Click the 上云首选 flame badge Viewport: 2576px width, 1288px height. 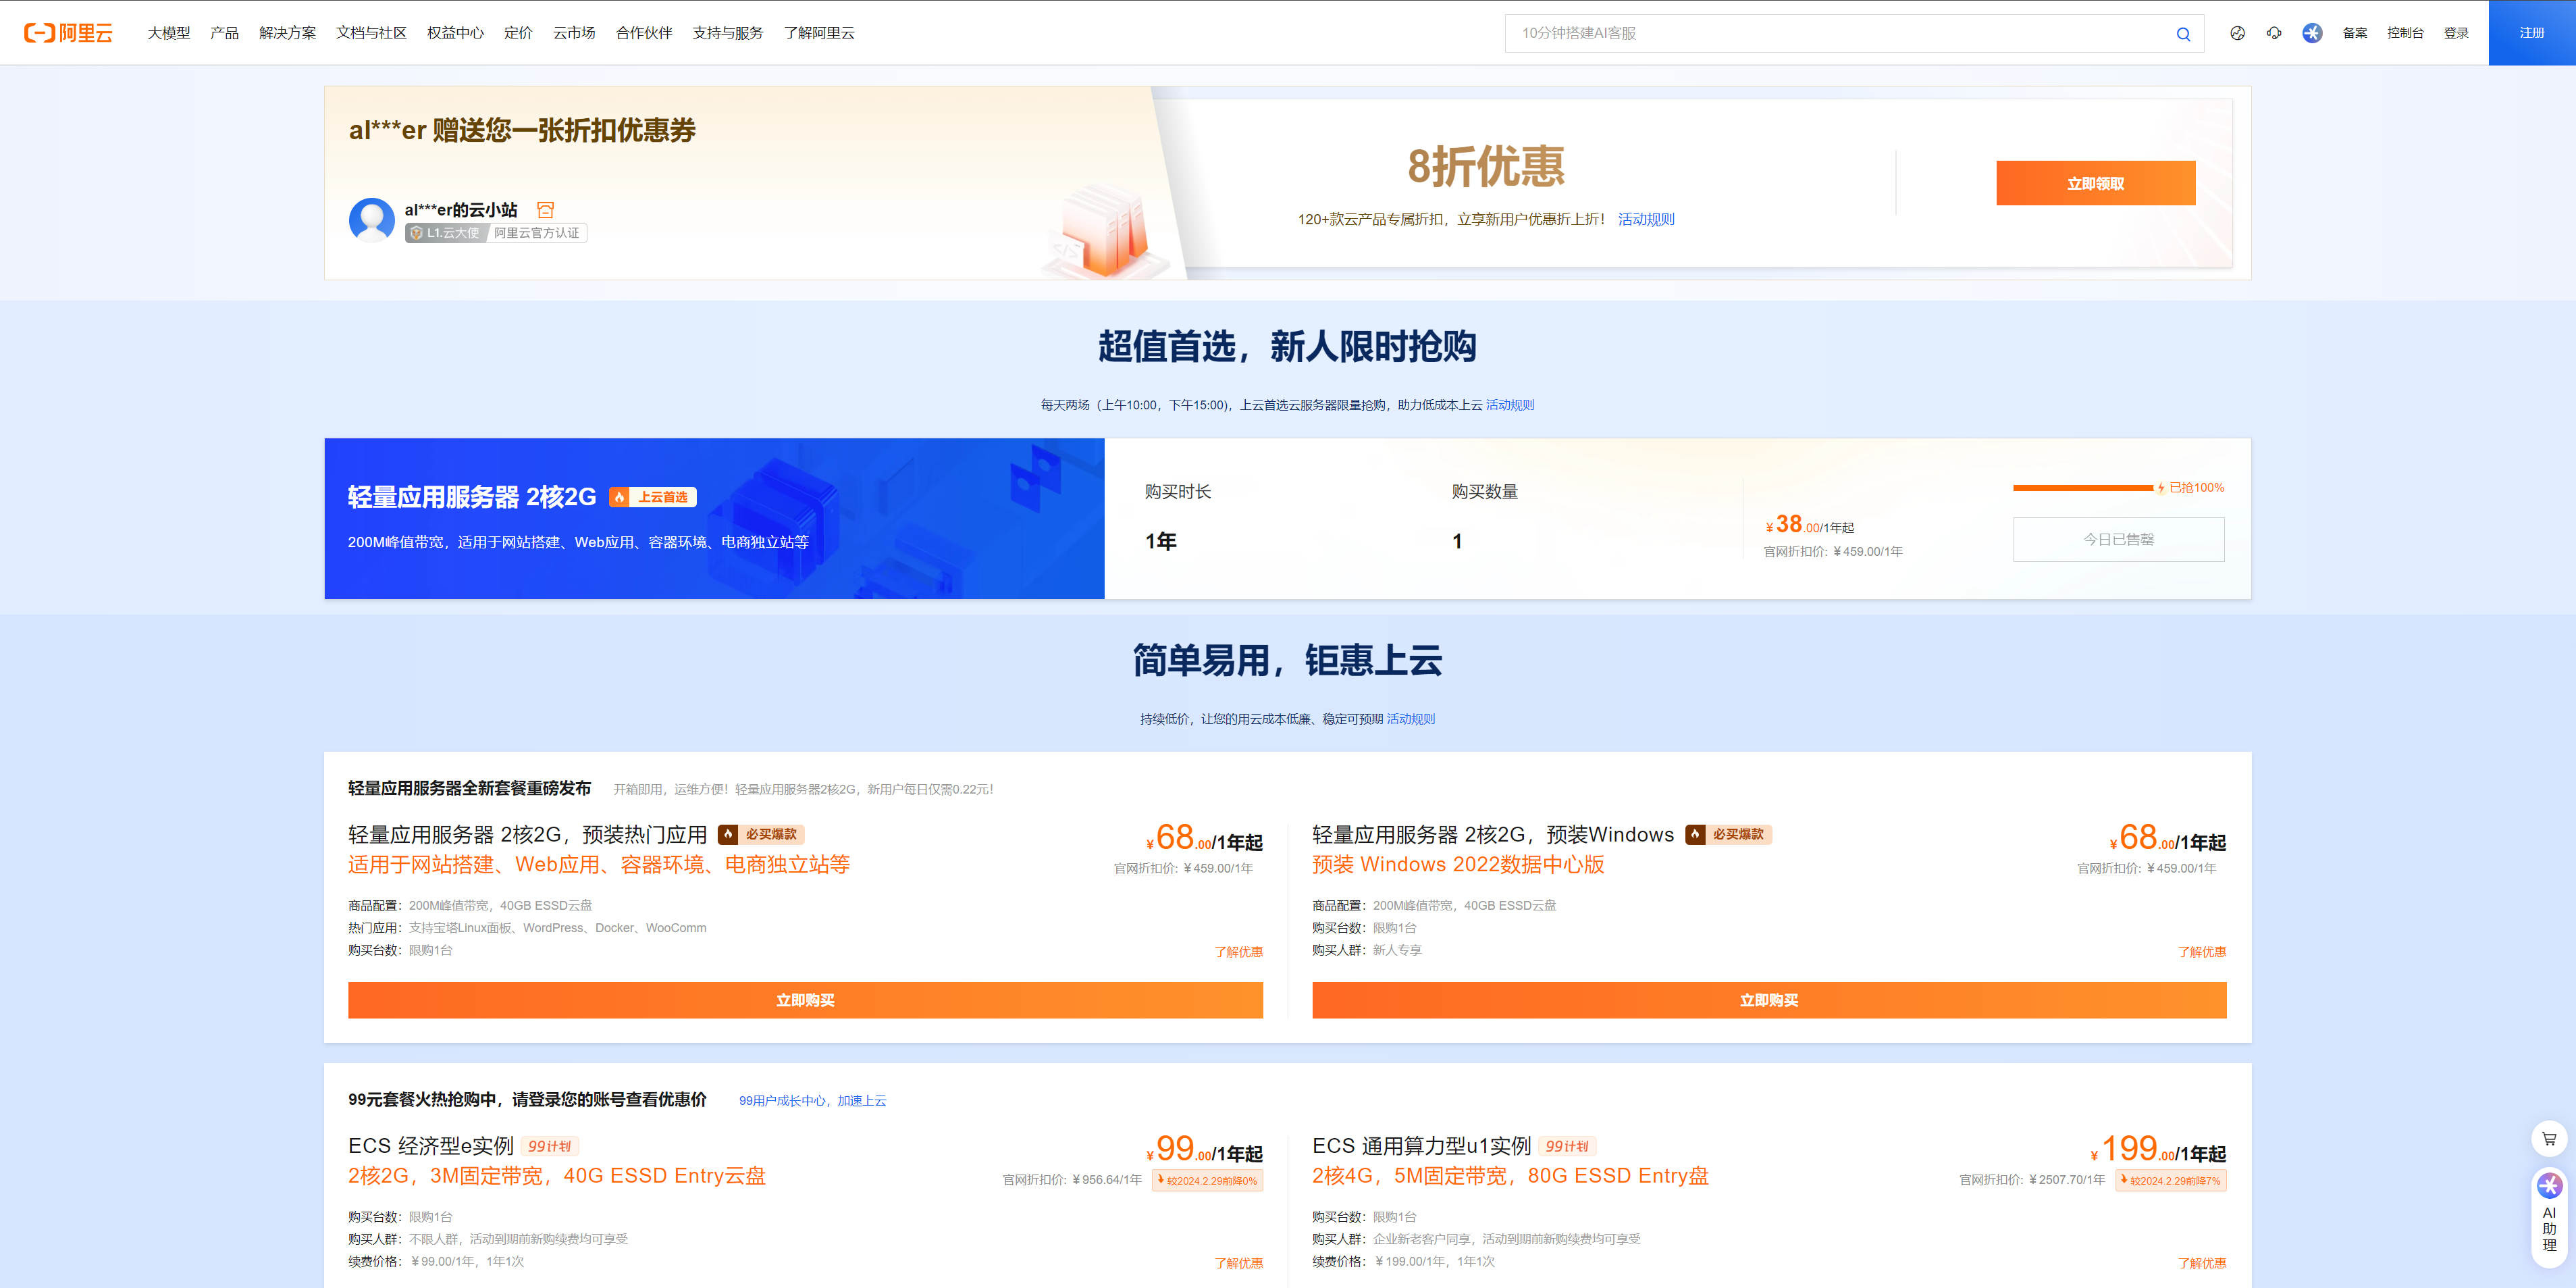(x=653, y=497)
